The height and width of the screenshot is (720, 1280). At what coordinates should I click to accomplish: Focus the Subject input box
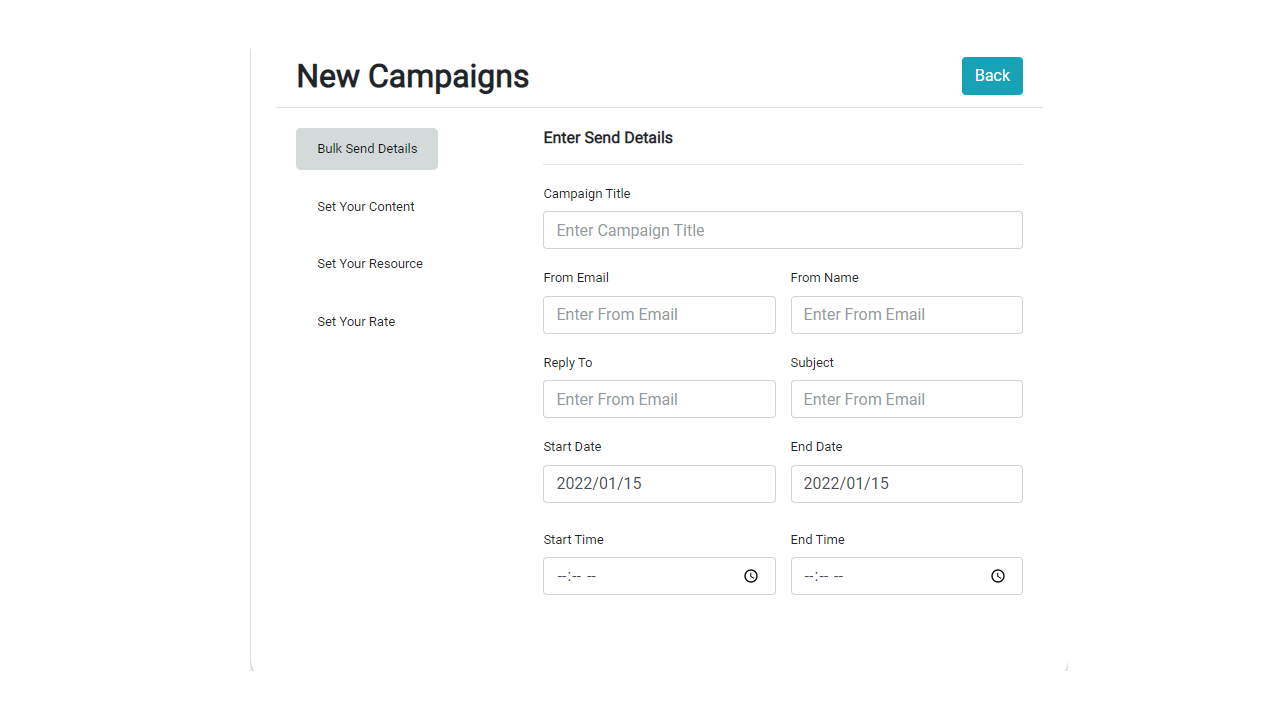[x=906, y=399]
